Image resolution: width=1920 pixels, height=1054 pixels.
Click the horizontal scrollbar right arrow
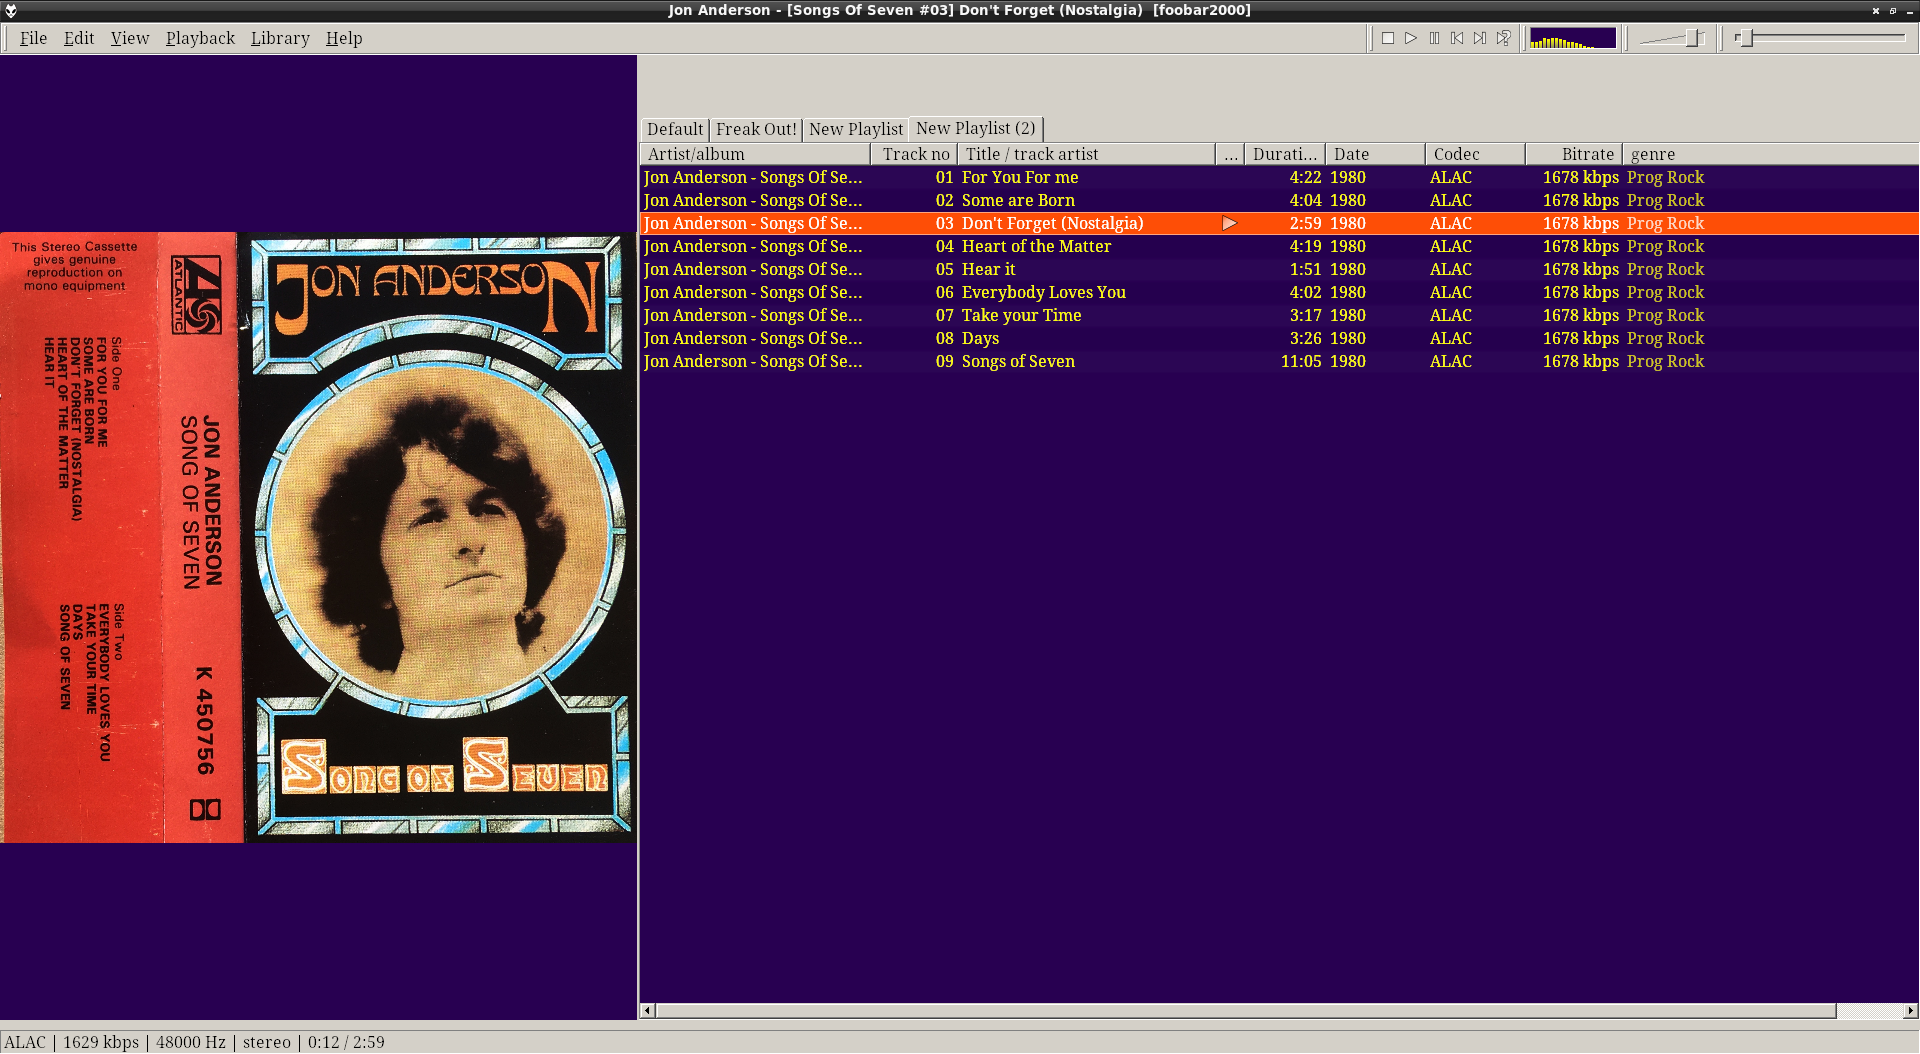tap(1911, 1011)
